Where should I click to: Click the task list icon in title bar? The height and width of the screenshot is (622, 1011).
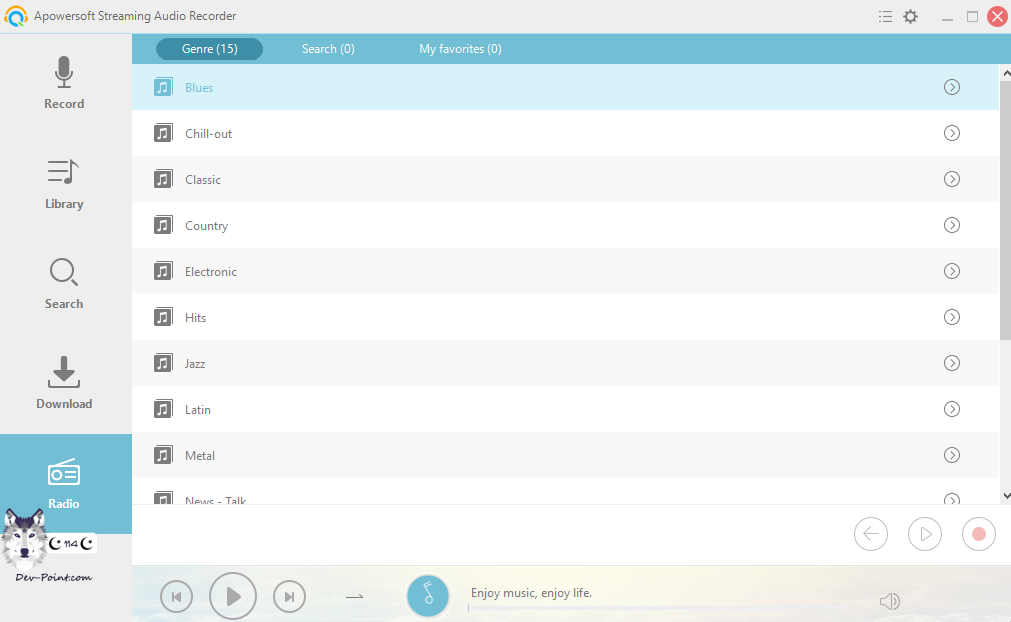coord(885,17)
